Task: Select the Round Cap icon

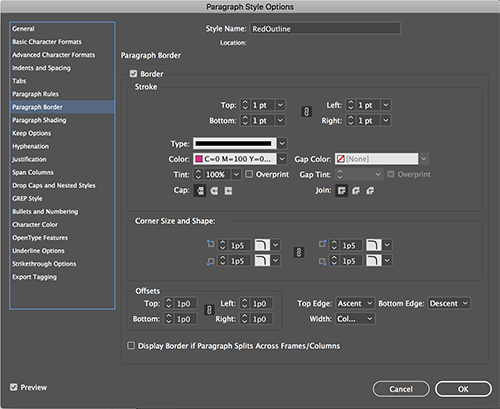Action: [x=214, y=191]
